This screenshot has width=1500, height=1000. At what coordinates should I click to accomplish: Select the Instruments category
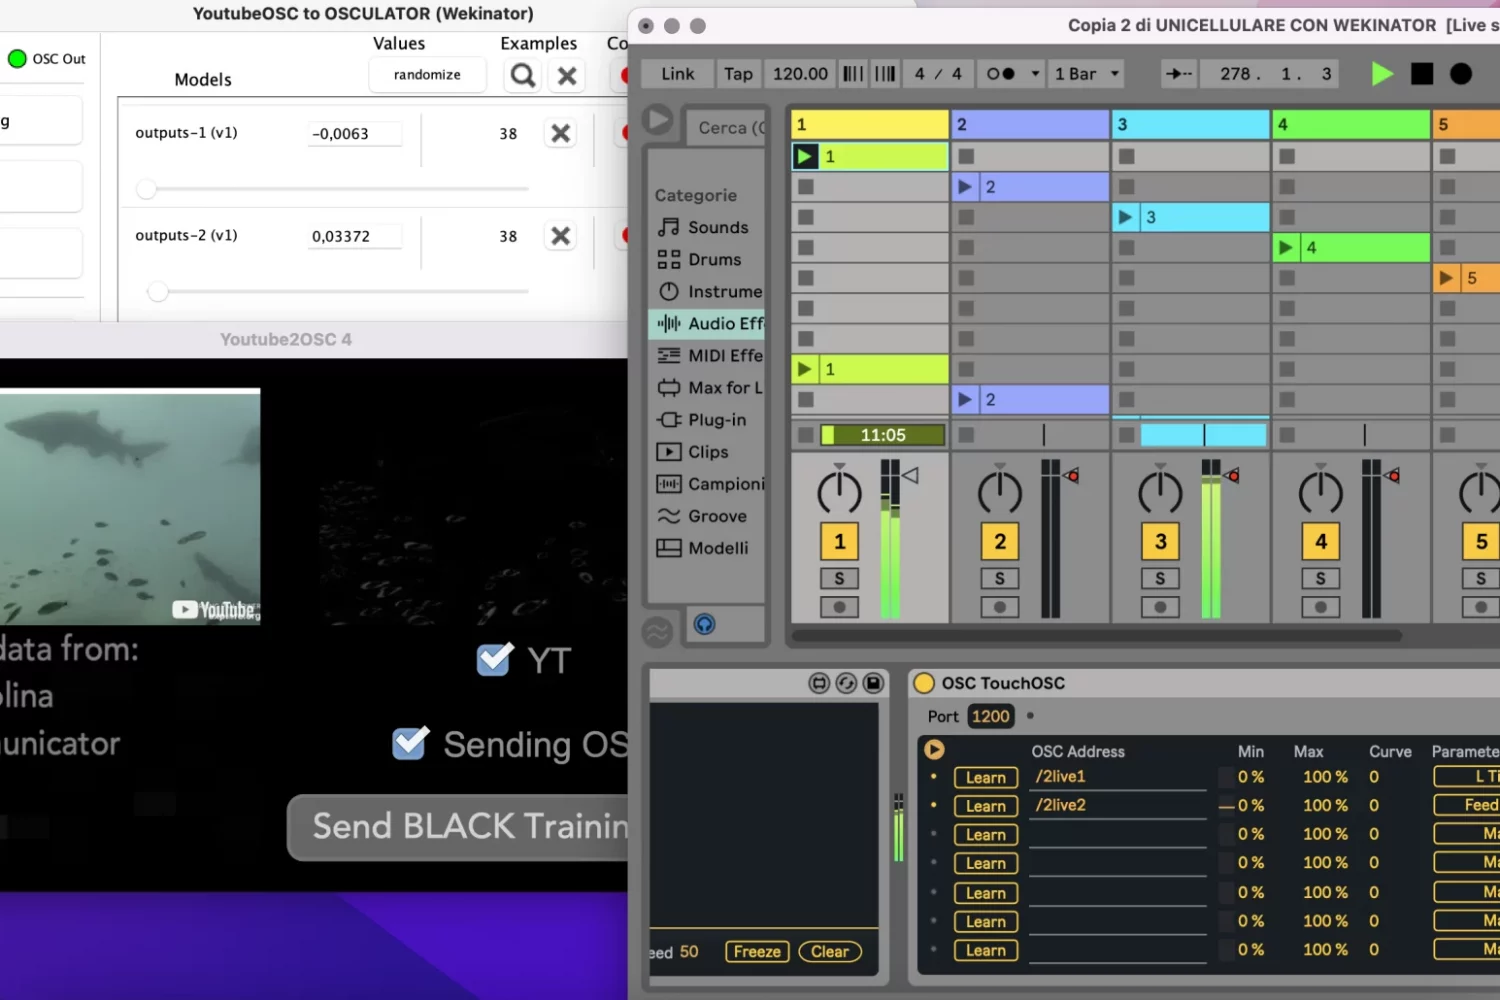(x=706, y=292)
